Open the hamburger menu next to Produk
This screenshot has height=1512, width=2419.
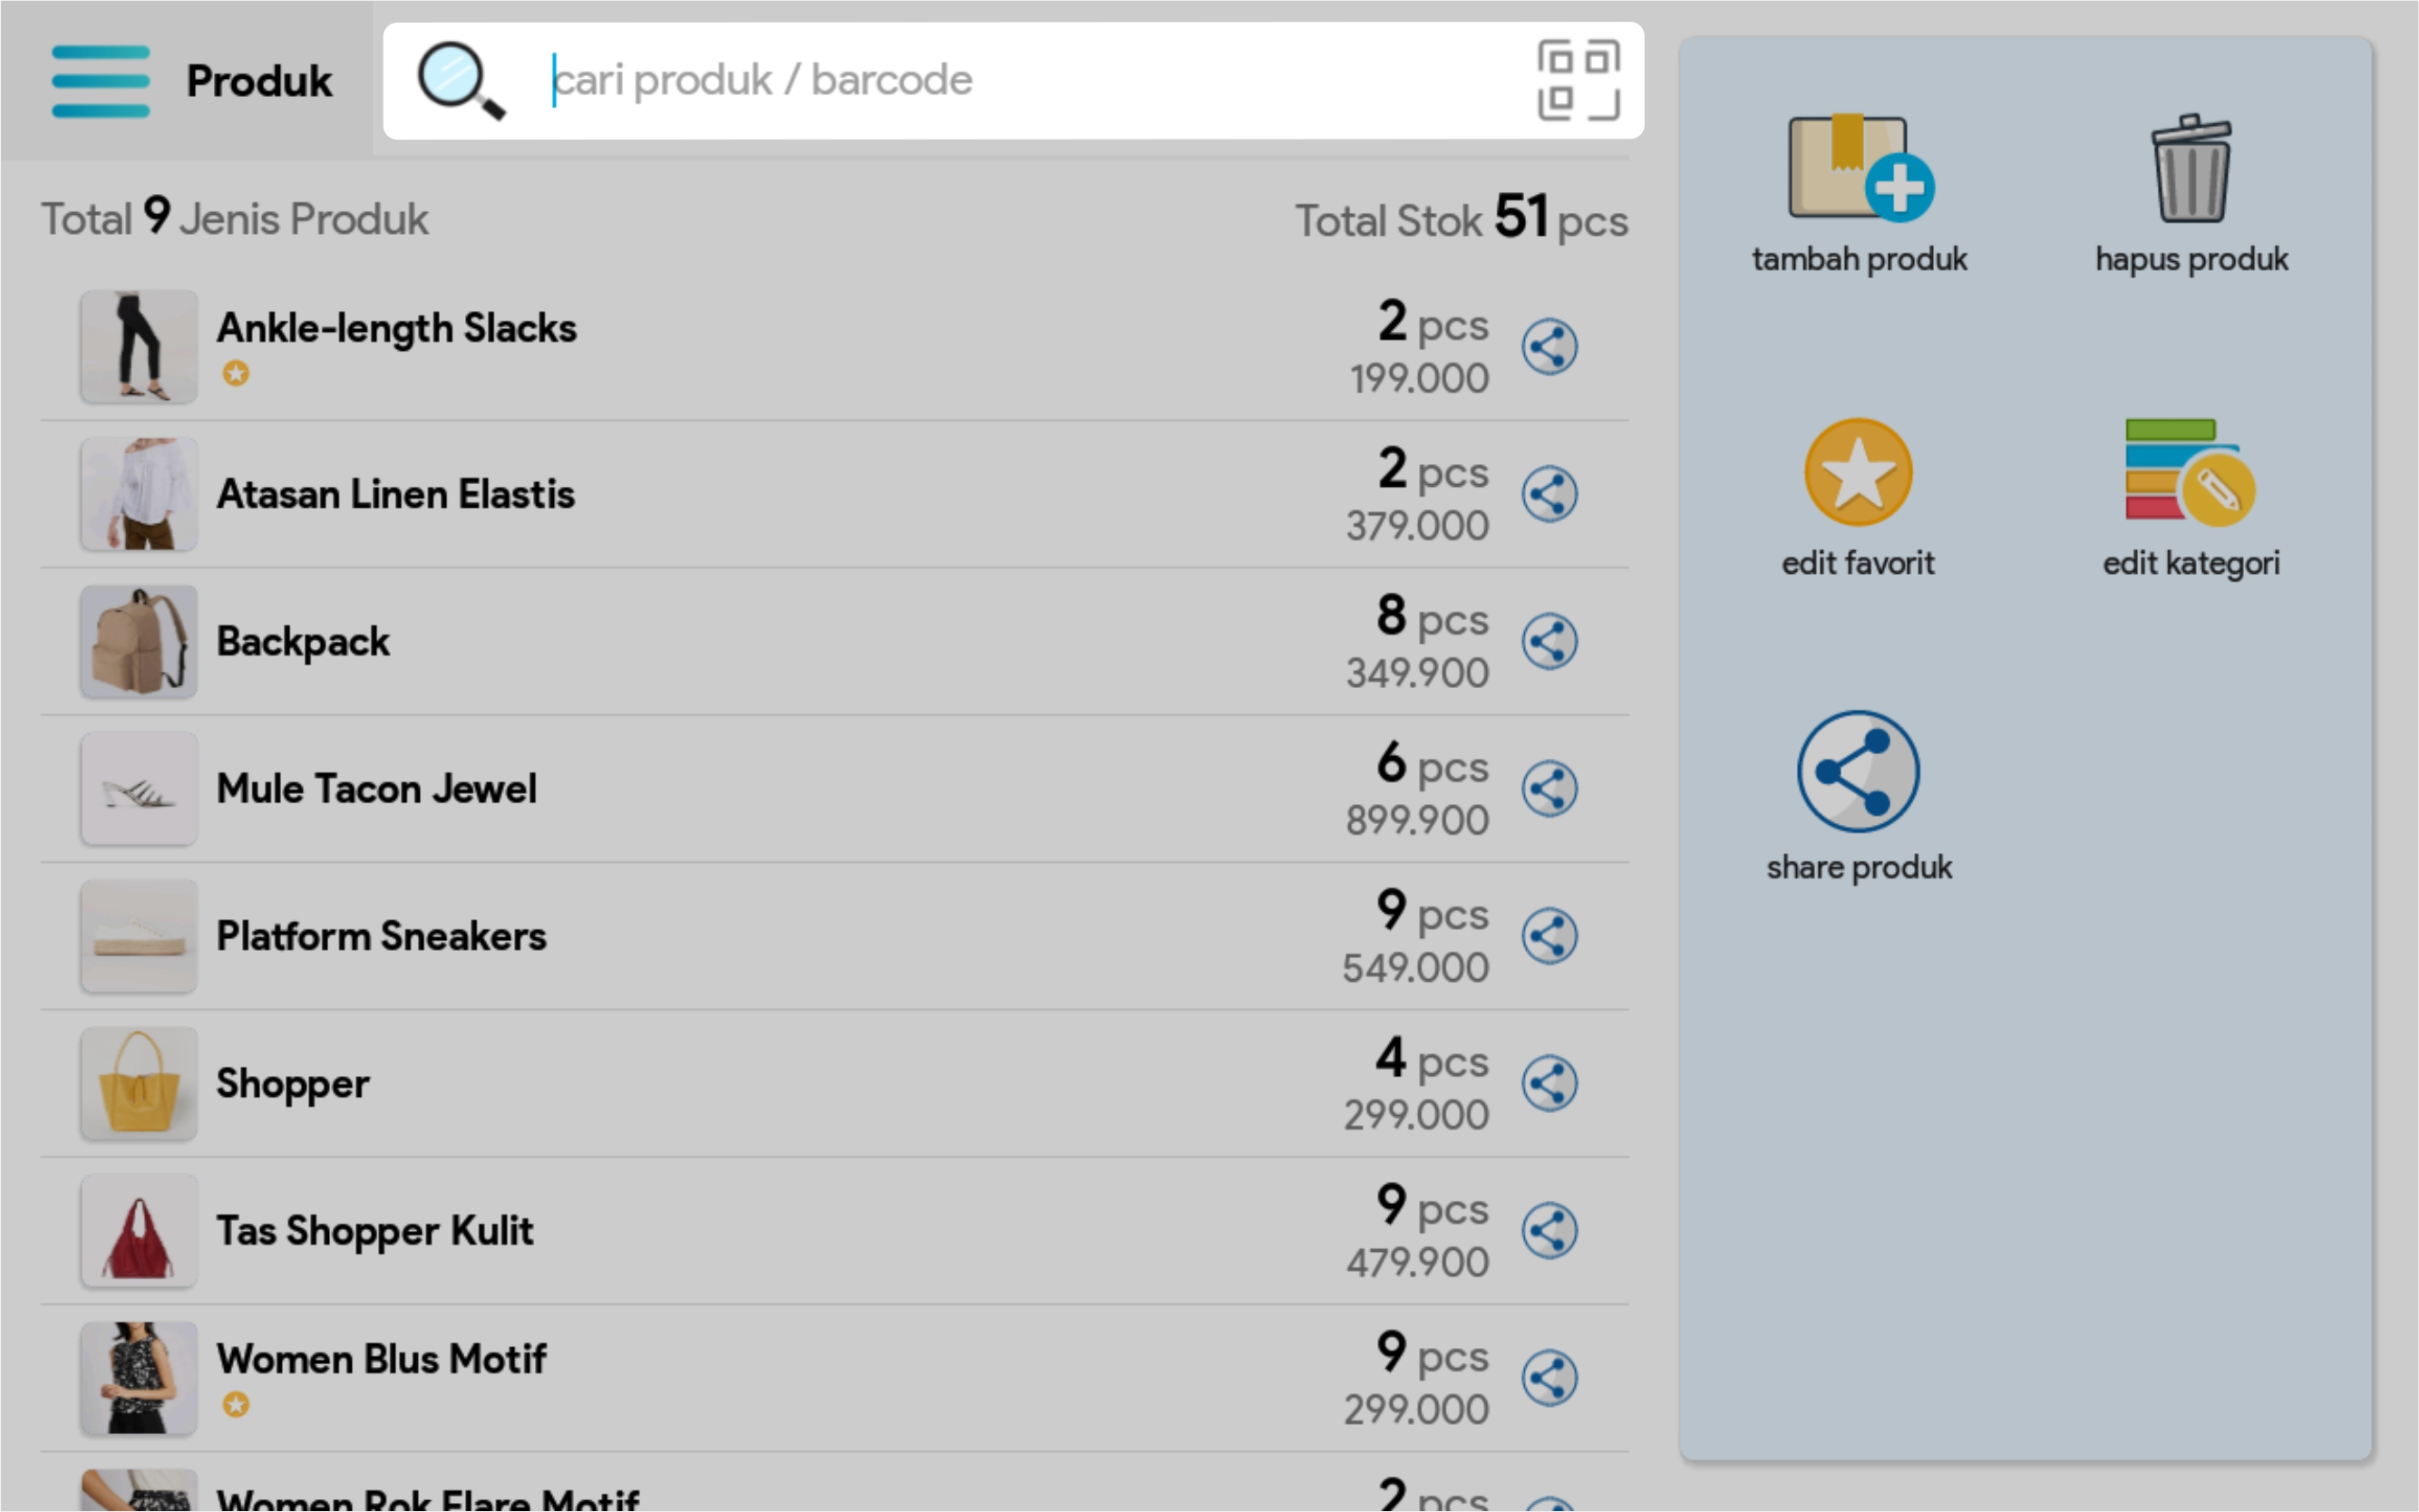[100, 81]
